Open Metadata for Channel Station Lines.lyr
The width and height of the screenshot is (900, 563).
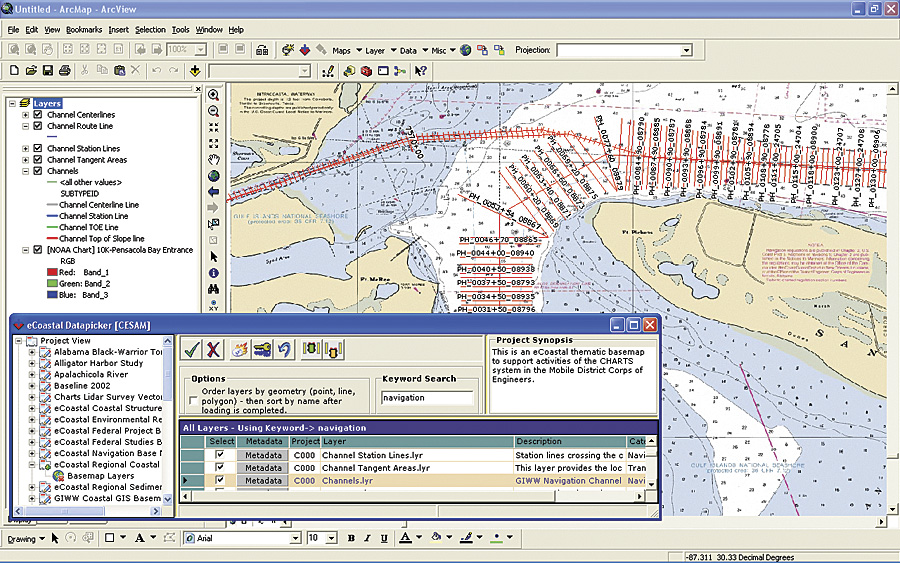click(x=263, y=455)
